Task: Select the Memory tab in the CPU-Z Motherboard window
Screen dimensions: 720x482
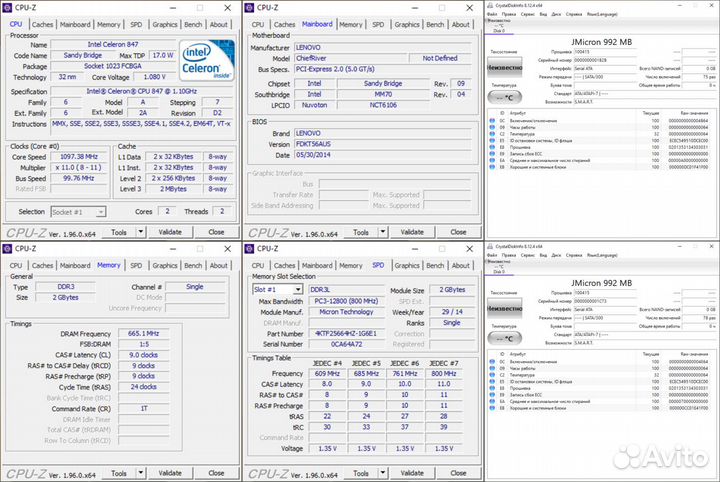Action: [351, 24]
